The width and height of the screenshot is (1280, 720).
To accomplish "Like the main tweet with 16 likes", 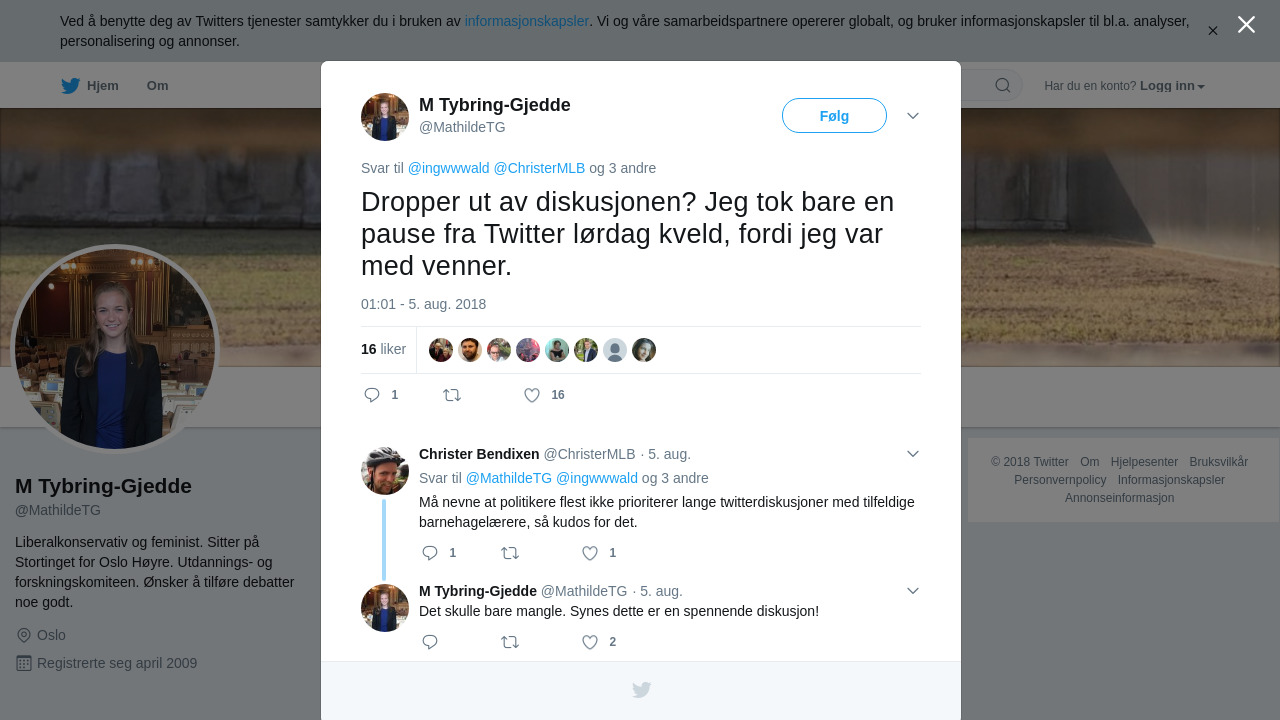I will [x=533, y=395].
